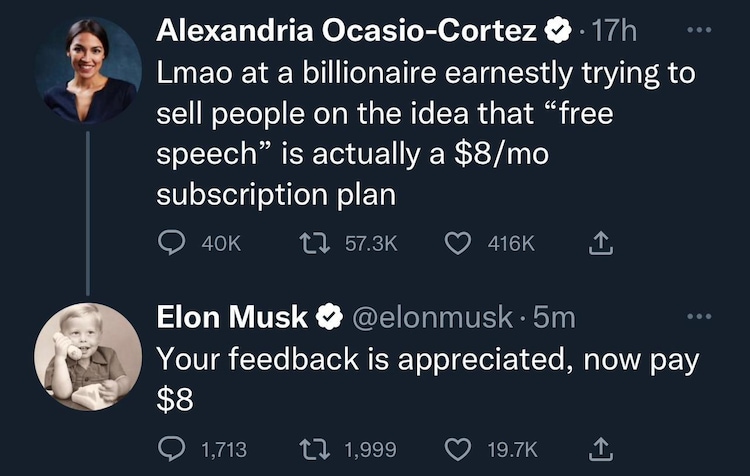
Task: Reply to Alexandria Ocasio-Cortez's tweet
Action: pos(171,243)
